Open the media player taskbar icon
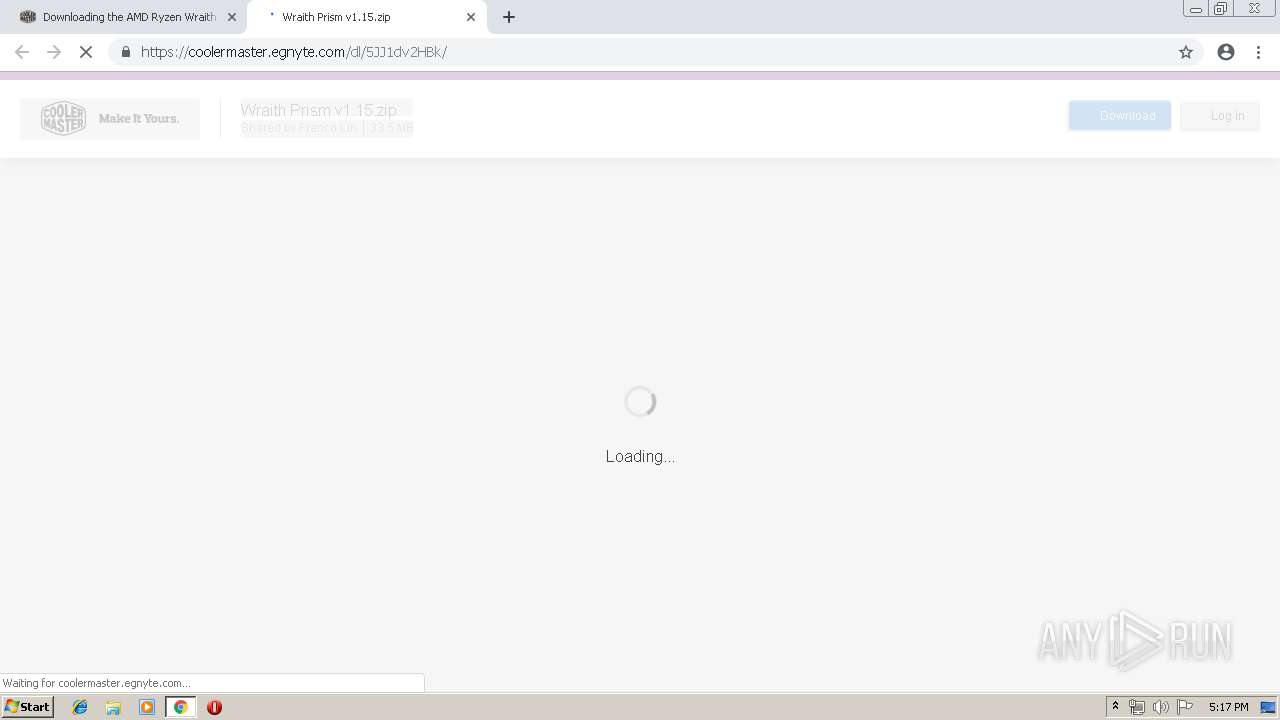This screenshot has width=1280, height=720. click(147, 707)
